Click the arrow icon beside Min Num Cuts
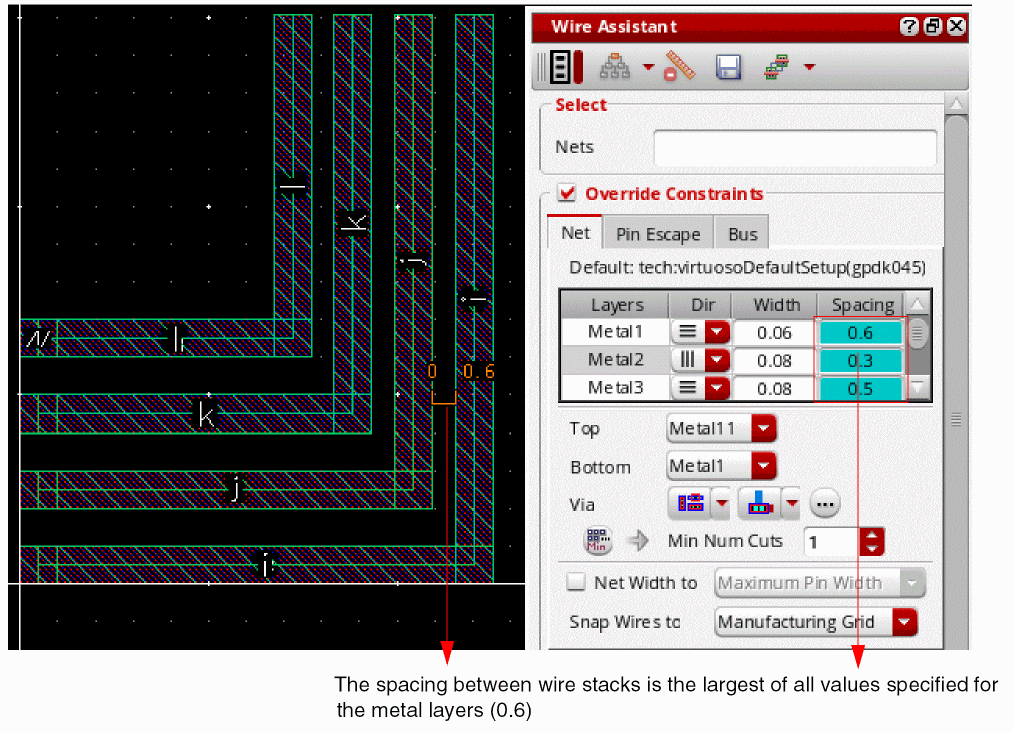Image resolution: width=1013 pixels, height=732 pixels. [x=639, y=540]
